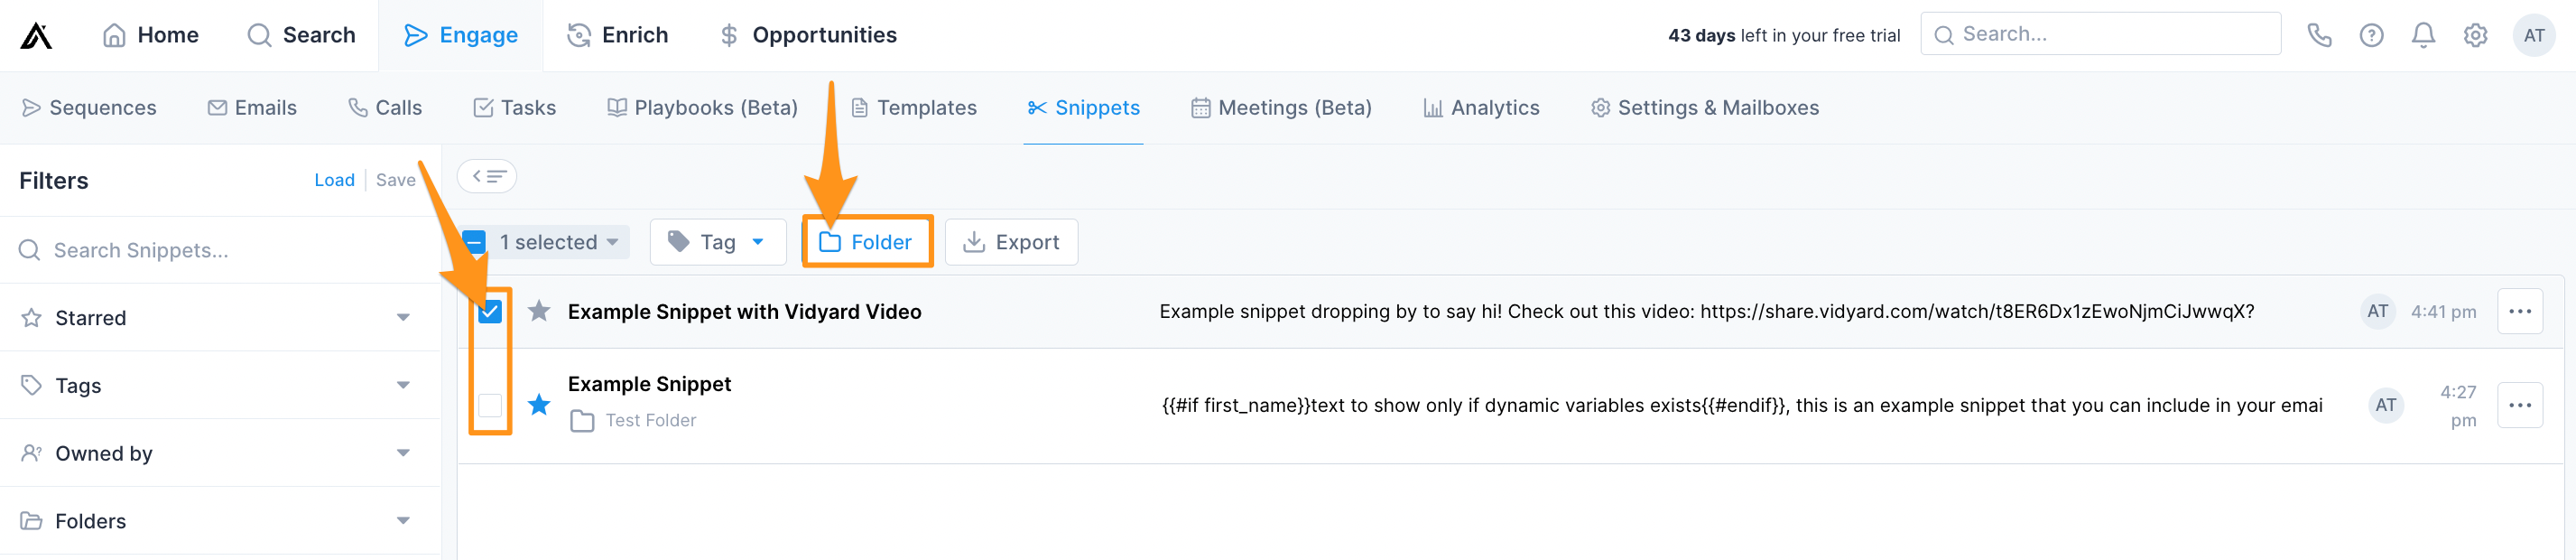This screenshot has height=560, width=2576.
Task: Go to the Enrich menu
Action: point(617,35)
